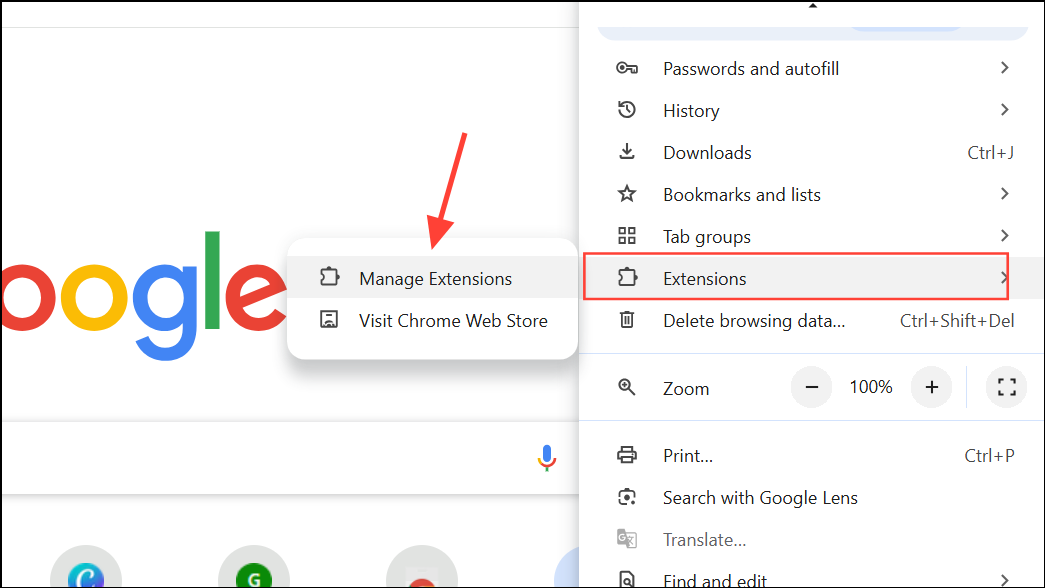Click the Google Lens search icon

coord(627,498)
